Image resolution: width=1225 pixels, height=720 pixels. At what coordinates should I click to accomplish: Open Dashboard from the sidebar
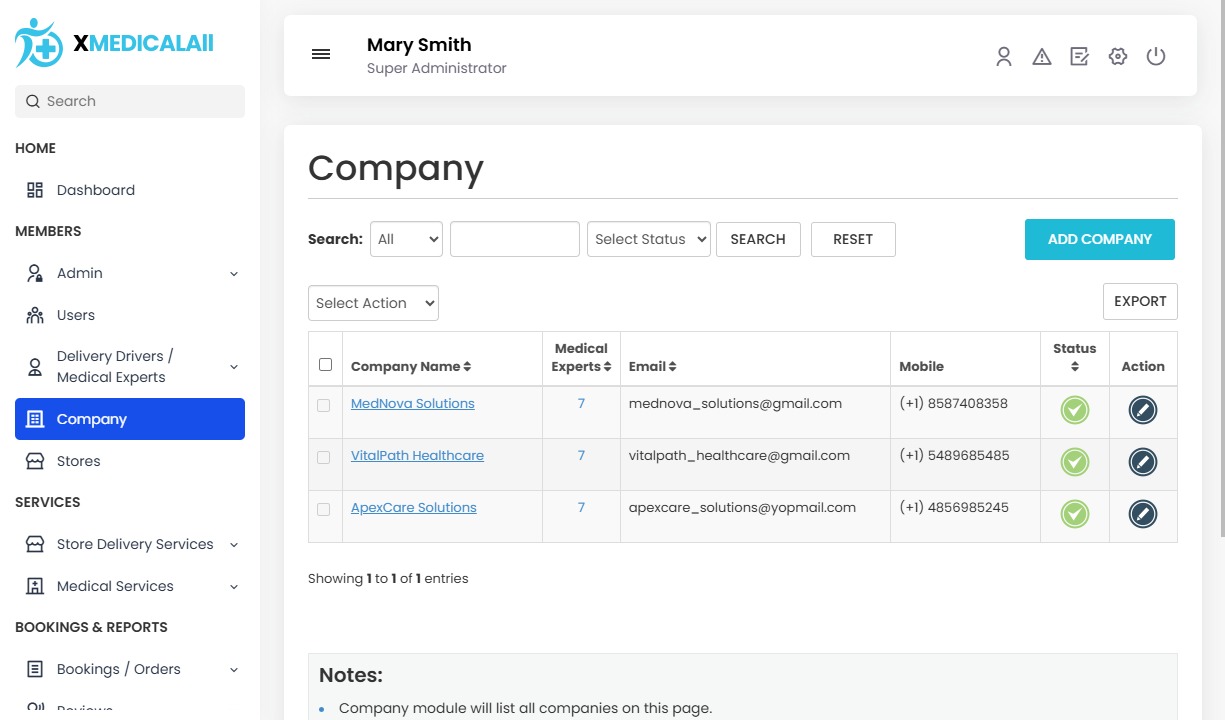pyautogui.click(x=95, y=190)
